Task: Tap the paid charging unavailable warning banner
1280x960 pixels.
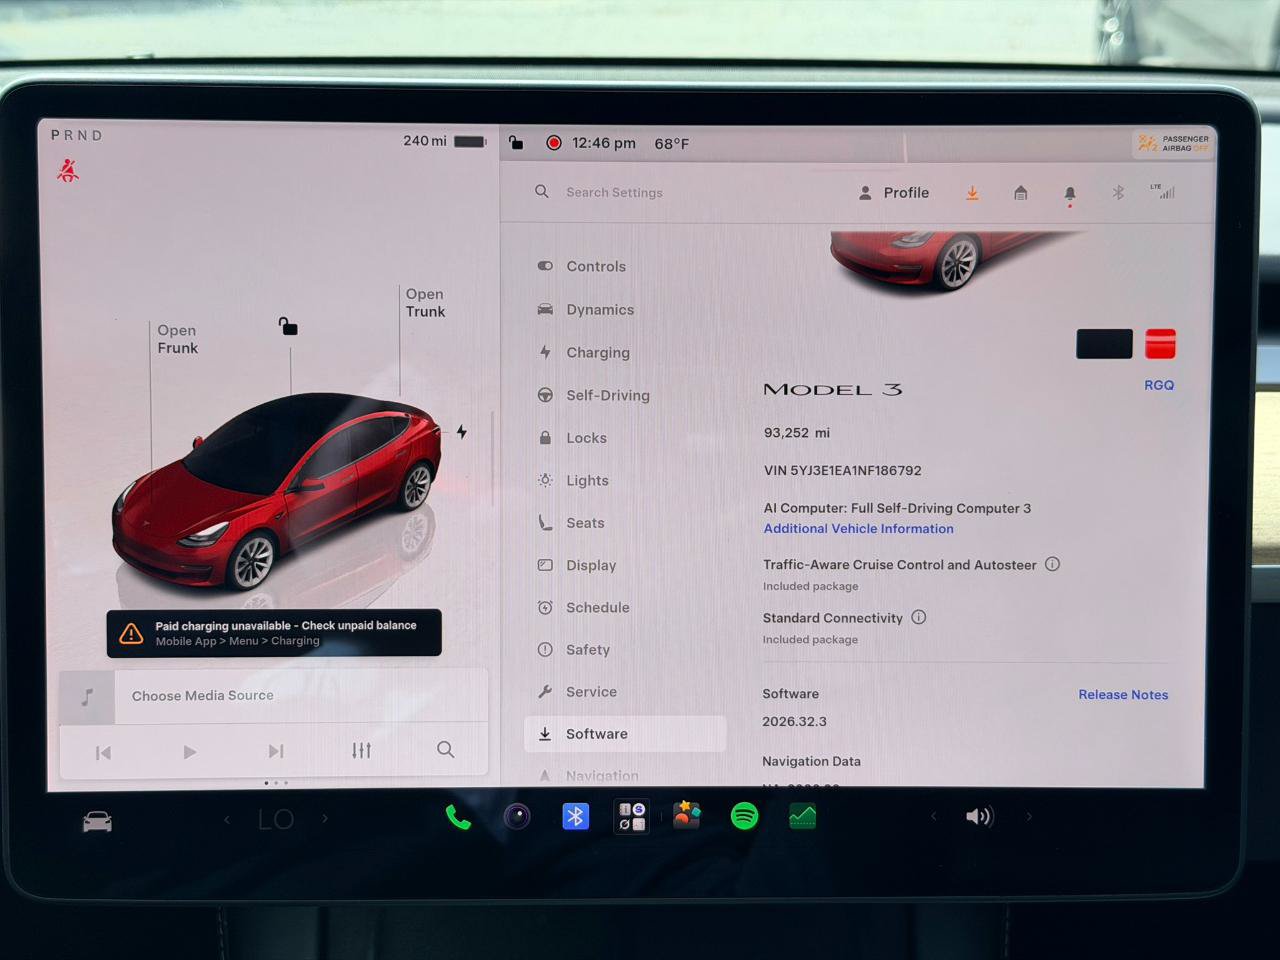Action: tap(274, 633)
